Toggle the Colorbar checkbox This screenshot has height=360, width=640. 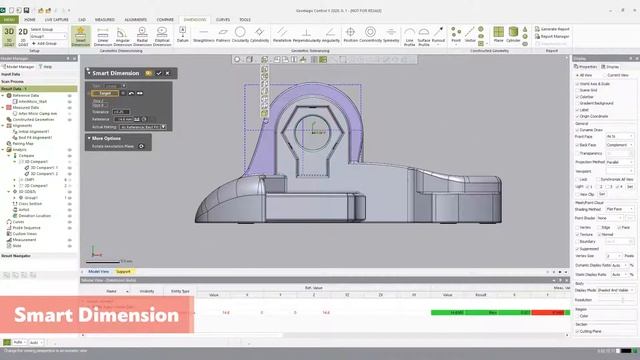[x=578, y=97]
